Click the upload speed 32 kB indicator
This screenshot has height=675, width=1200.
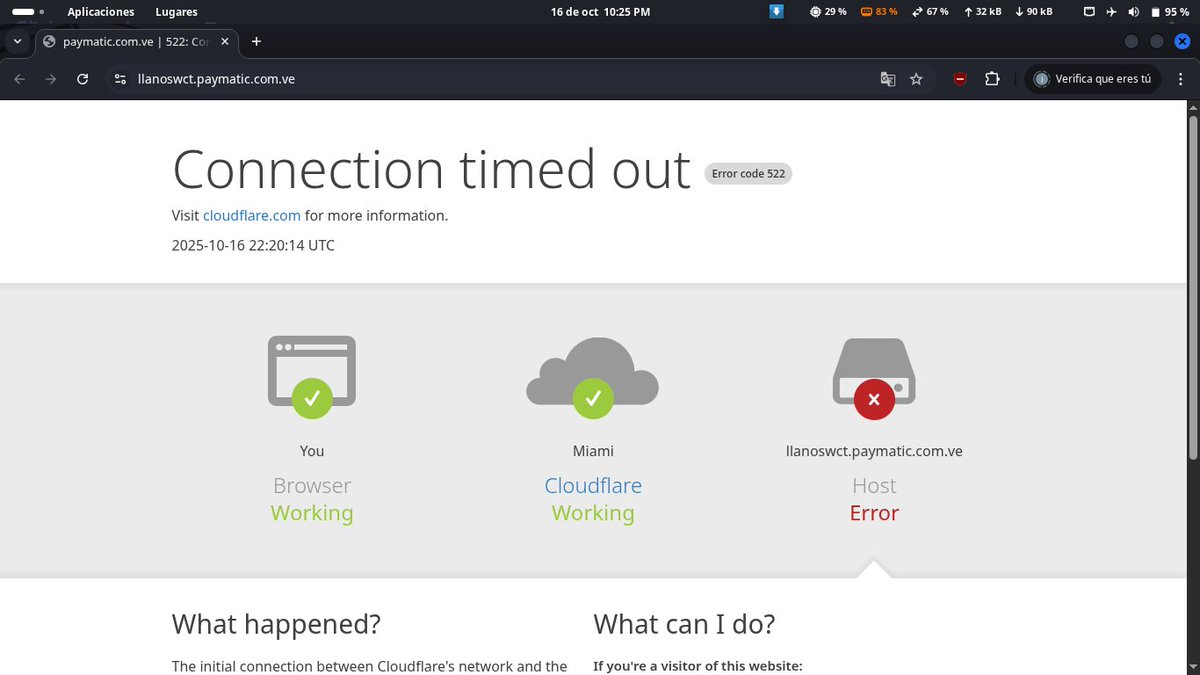[982, 12]
